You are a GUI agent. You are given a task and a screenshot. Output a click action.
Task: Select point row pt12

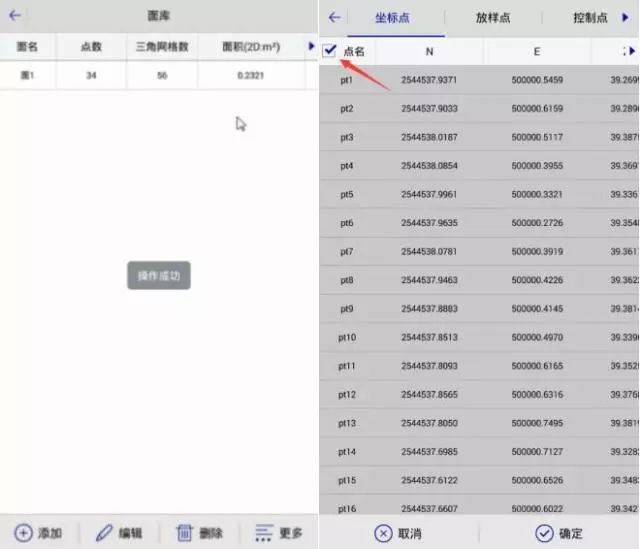(x=479, y=394)
